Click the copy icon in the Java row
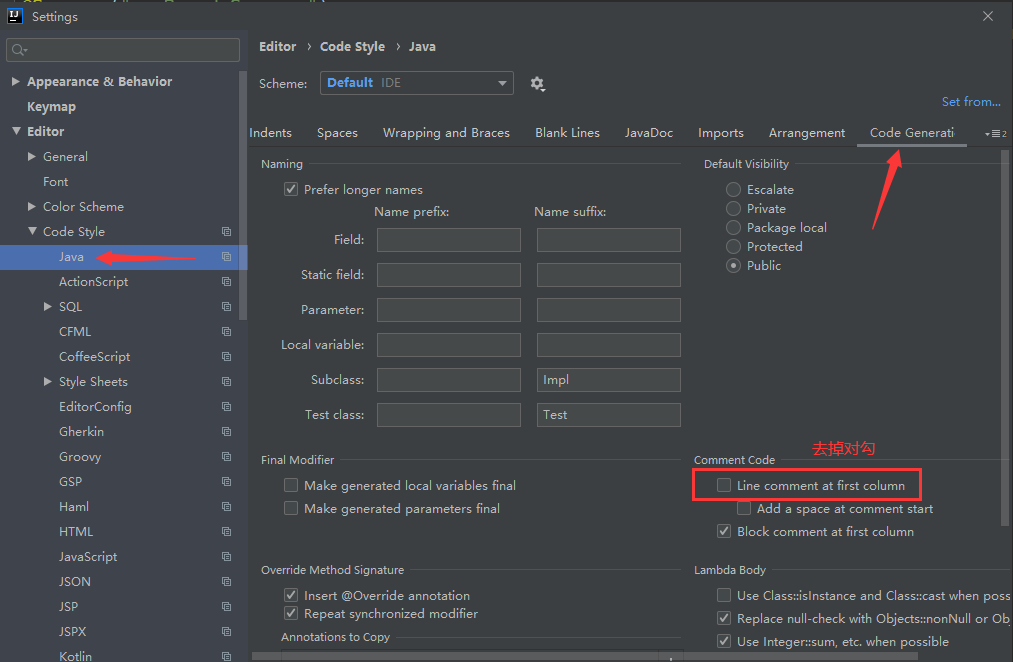Screen dimensions: 1013x662 [x=226, y=256]
